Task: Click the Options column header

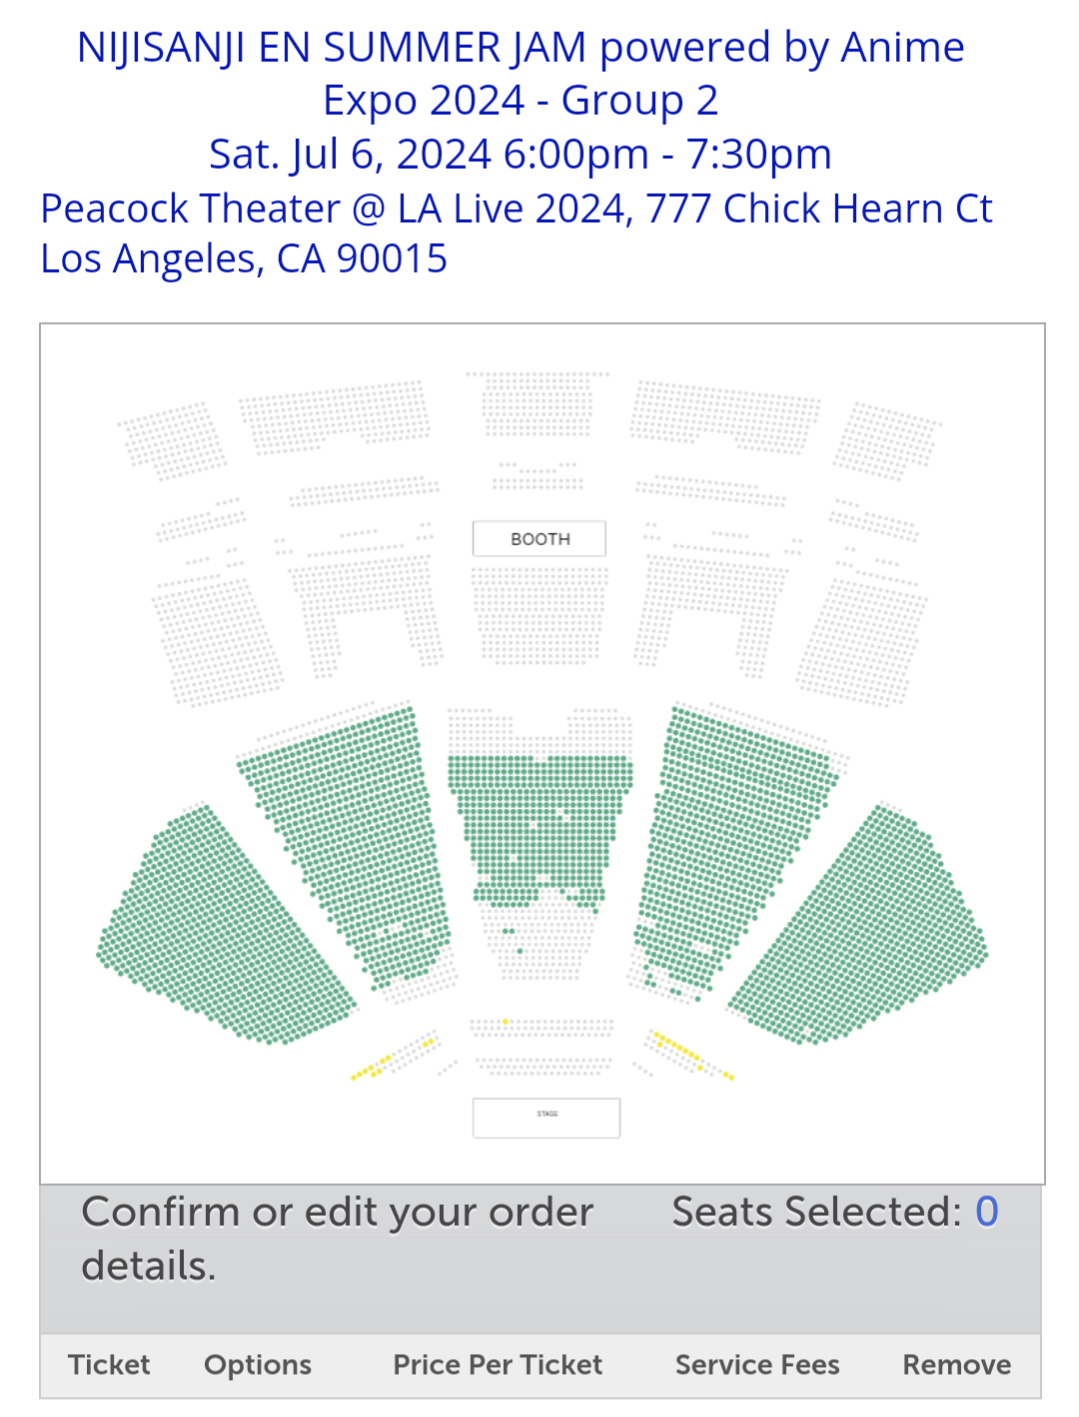Action: click(x=258, y=1365)
